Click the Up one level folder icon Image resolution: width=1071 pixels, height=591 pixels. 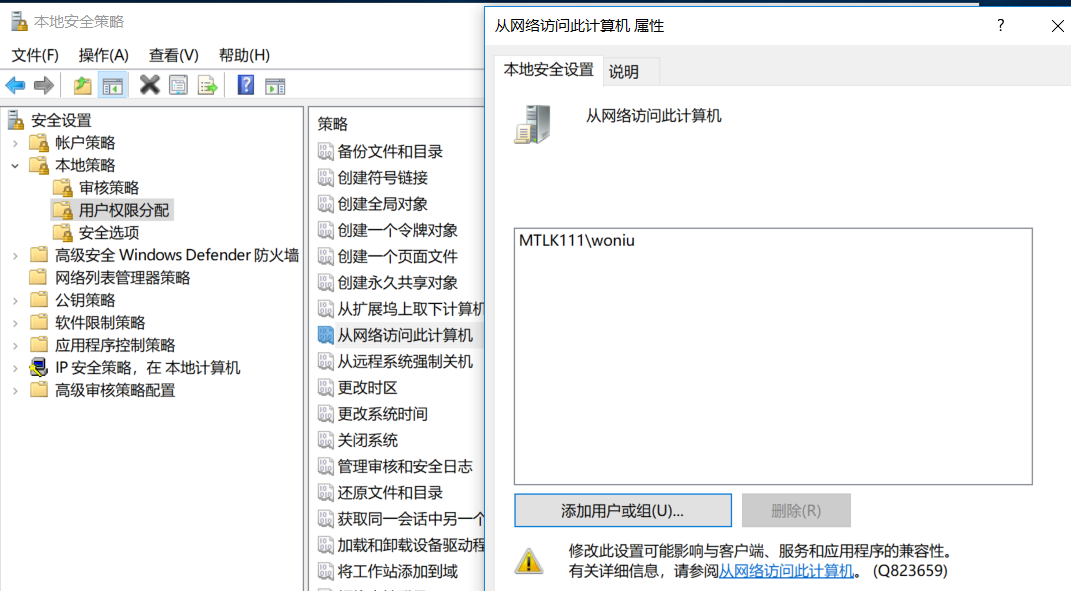click(x=83, y=85)
